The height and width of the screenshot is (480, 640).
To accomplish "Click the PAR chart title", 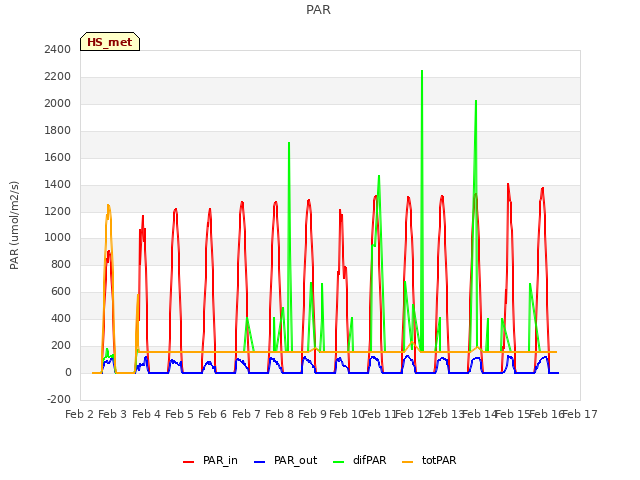I will [x=318, y=10].
